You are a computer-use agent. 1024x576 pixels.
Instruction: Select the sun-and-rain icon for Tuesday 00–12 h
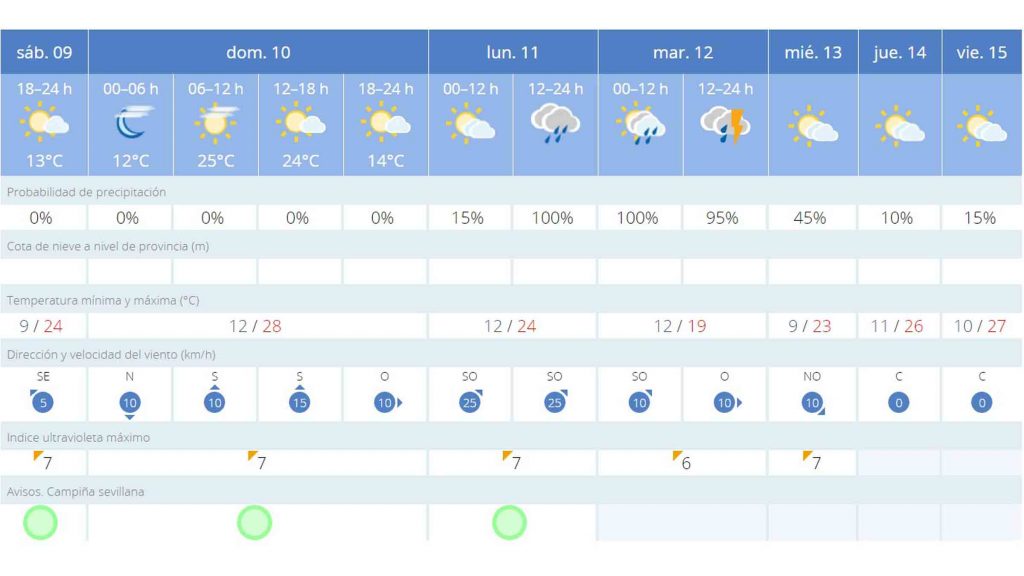click(x=640, y=125)
